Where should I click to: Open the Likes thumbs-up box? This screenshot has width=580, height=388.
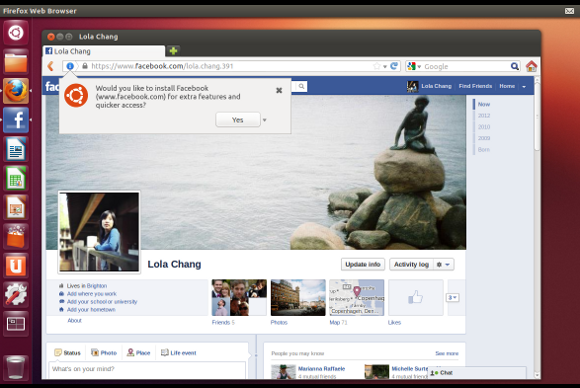click(416, 297)
